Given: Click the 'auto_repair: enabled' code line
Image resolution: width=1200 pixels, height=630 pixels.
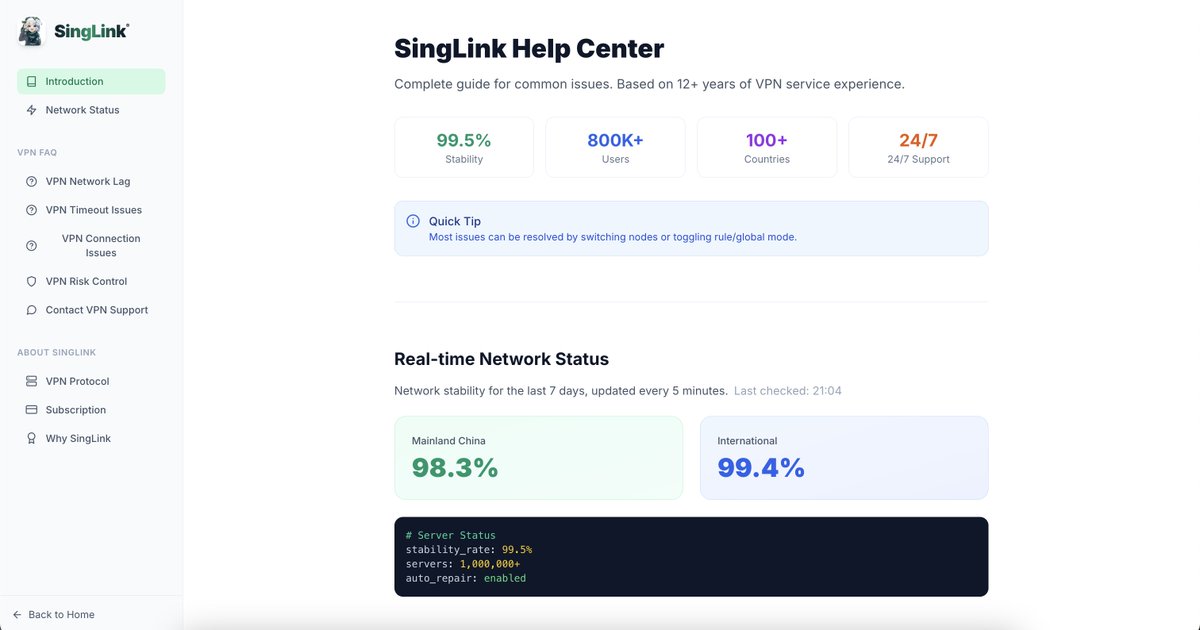Looking at the screenshot, I should tap(466, 578).
